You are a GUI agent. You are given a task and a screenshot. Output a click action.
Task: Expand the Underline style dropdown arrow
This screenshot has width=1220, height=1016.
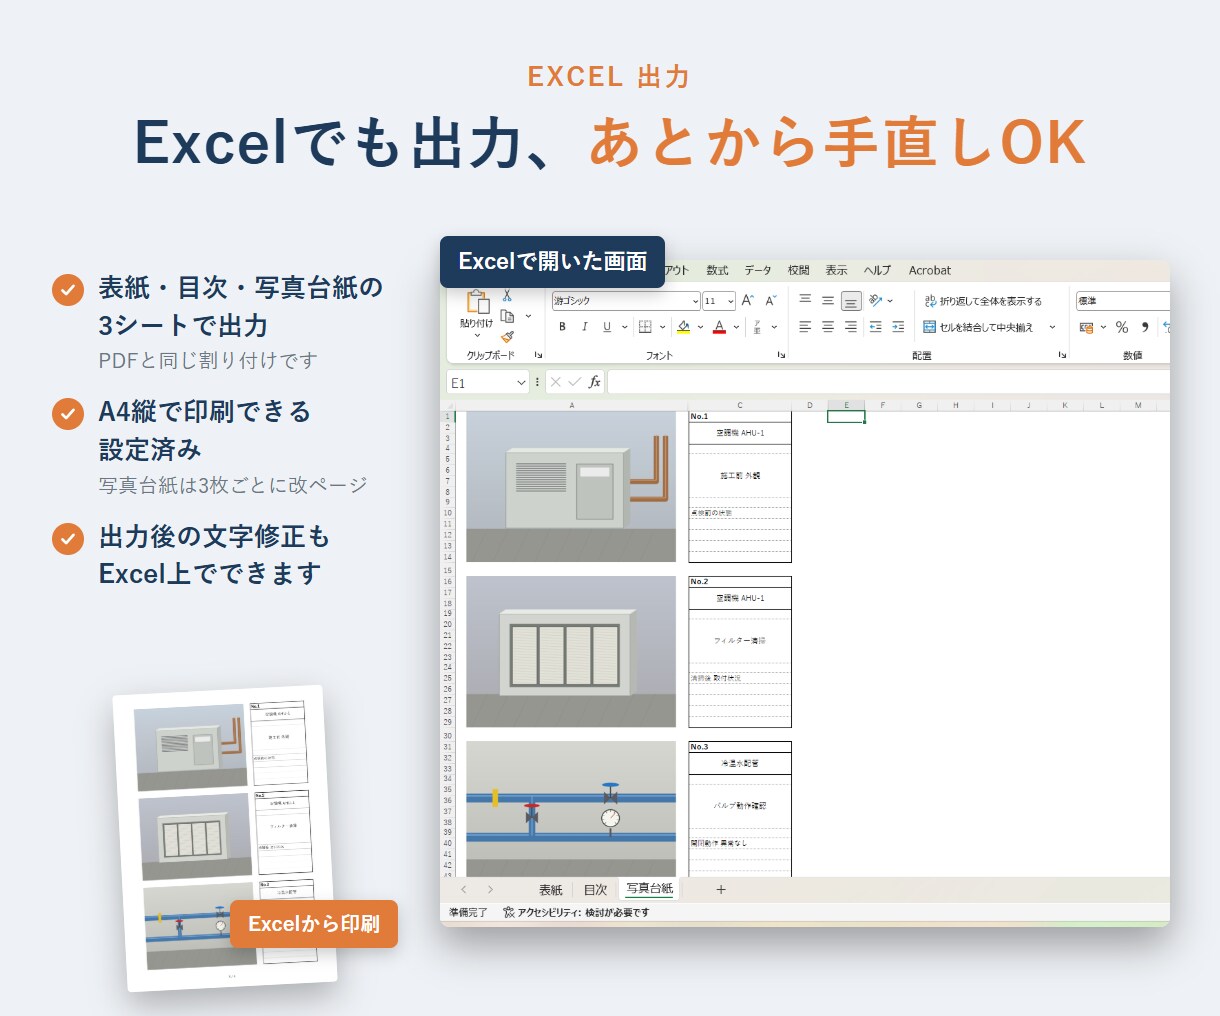point(625,327)
